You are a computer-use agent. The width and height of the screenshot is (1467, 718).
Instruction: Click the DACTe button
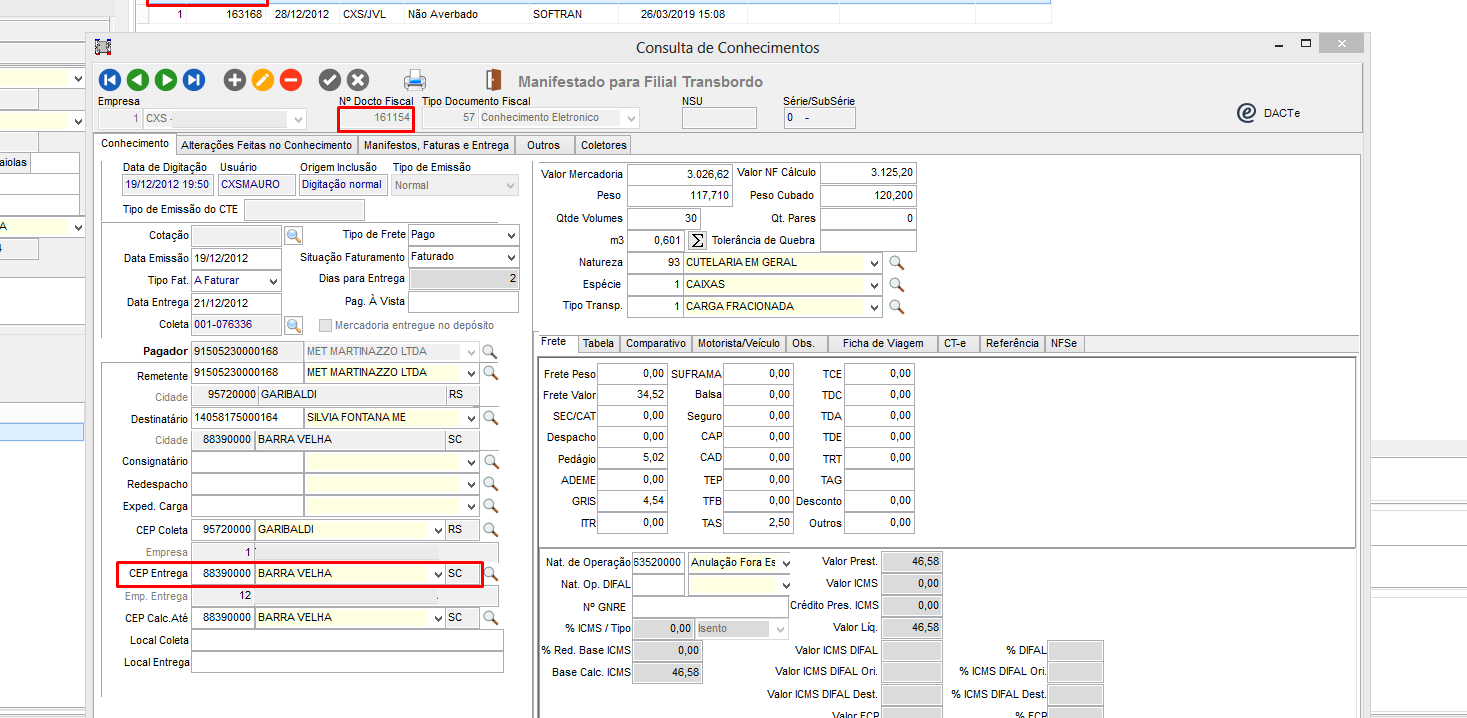click(x=1268, y=113)
